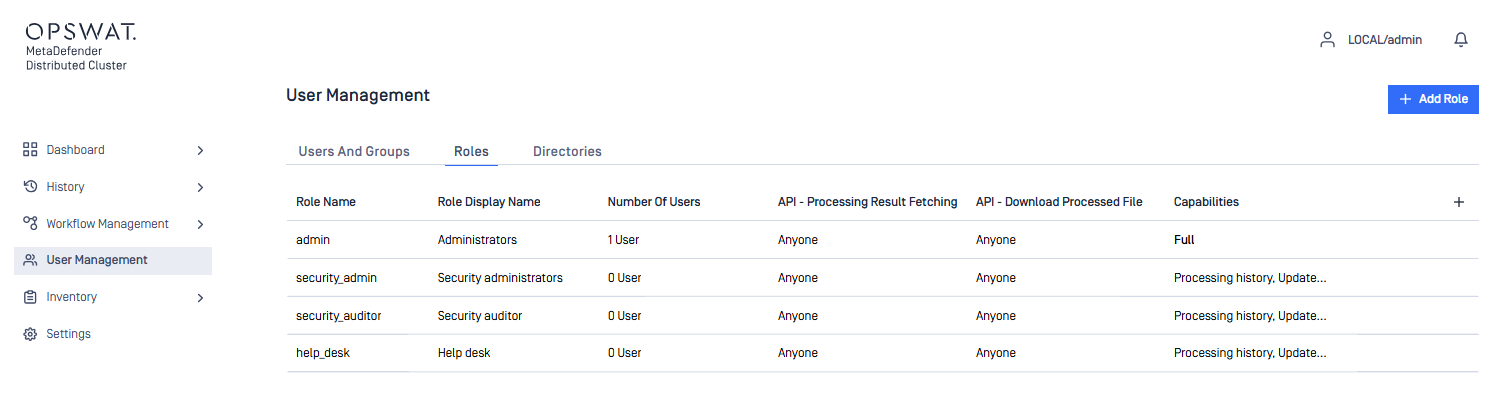Open the notifications bell
This screenshot has height=406, width=1488.
click(x=1461, y=40)
